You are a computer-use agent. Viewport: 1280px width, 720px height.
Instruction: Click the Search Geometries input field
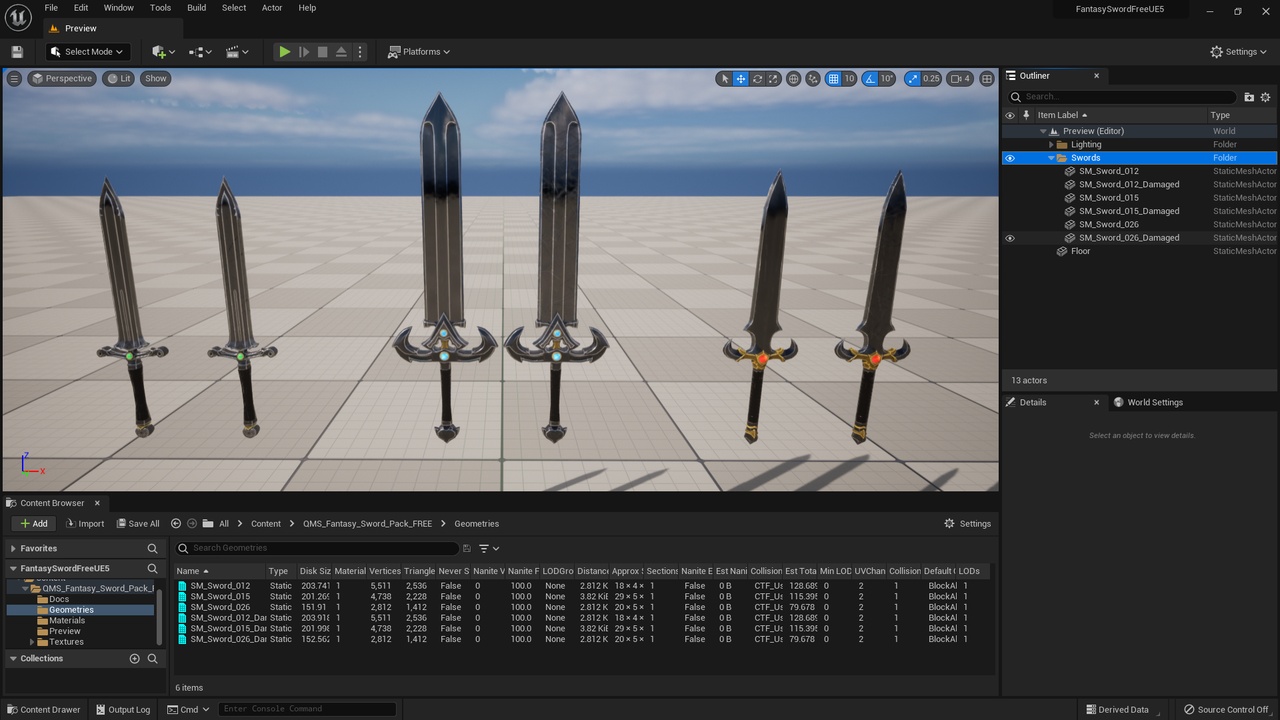tap(320, 548)
